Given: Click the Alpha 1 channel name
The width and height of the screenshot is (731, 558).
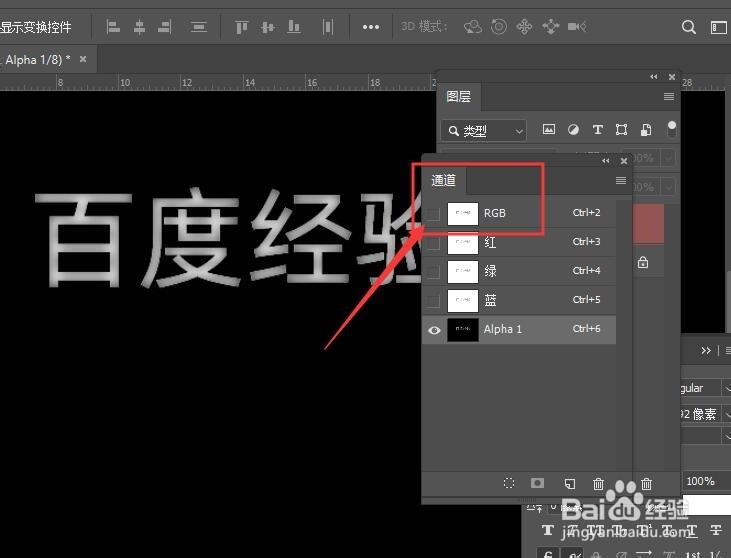Looking at the screenshot, I should pyautogui.click(x=503, y=329).
